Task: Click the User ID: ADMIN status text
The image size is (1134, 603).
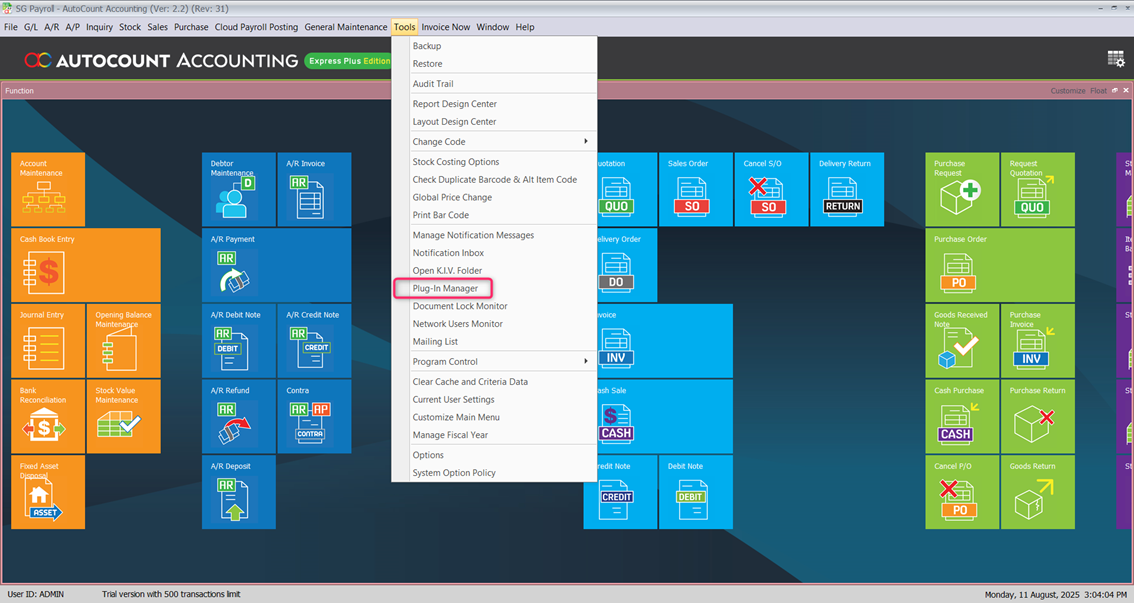Action: (x=35, y=594)
